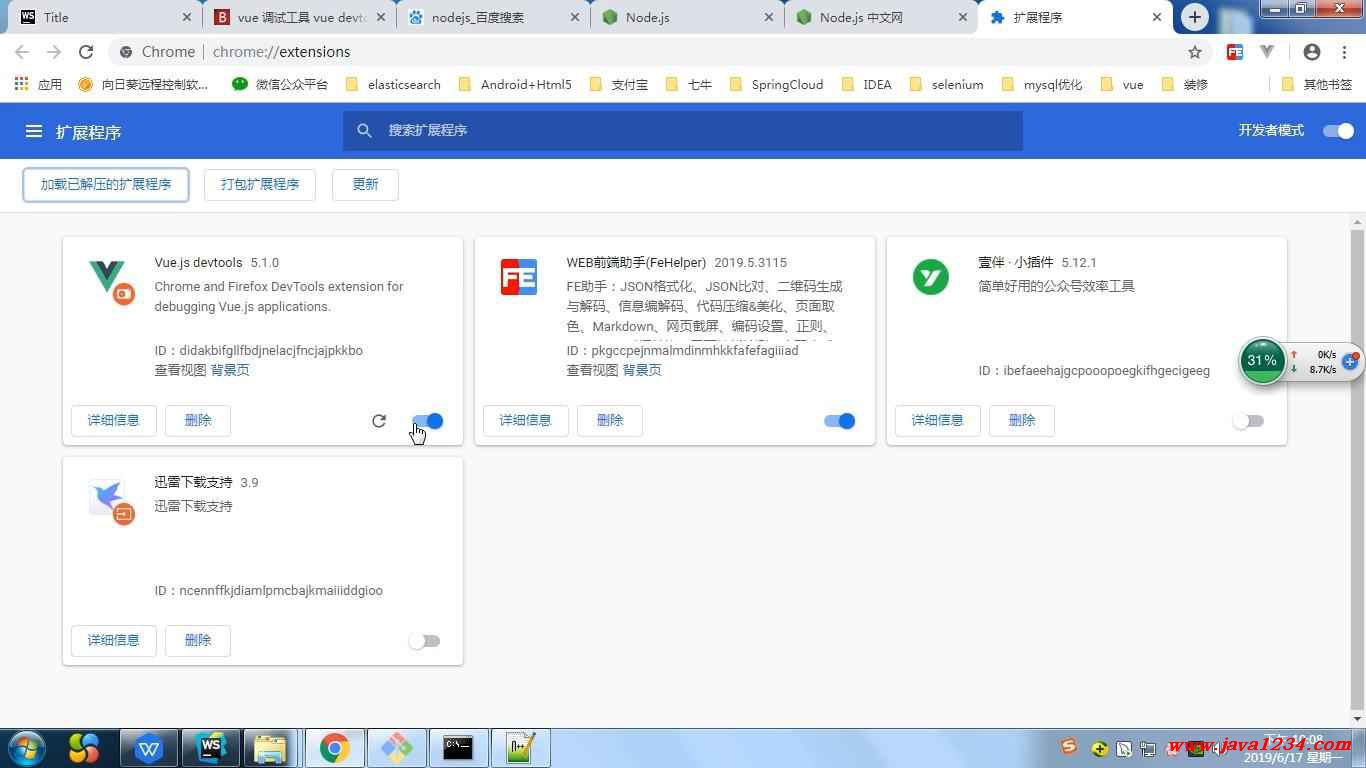This screenshot has width=1366, height=768.
Task: Open a new browser tab
Action: (x=1194, y=17)
